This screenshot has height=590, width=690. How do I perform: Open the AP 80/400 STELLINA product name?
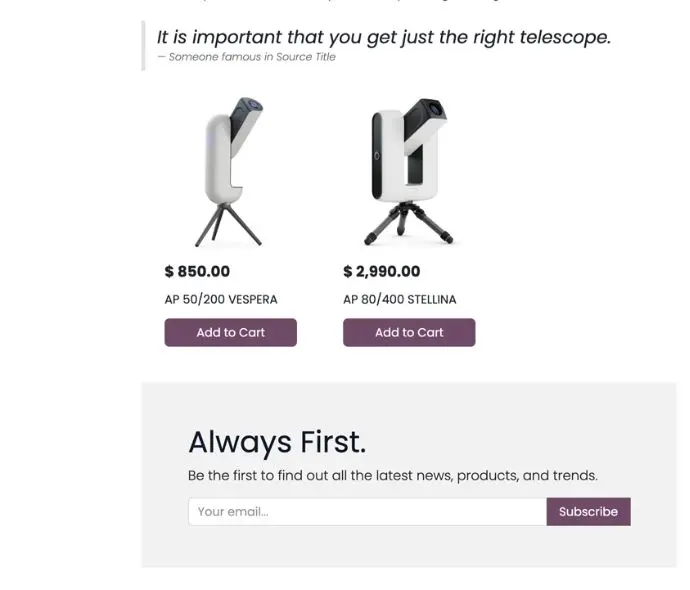(400, 299)
